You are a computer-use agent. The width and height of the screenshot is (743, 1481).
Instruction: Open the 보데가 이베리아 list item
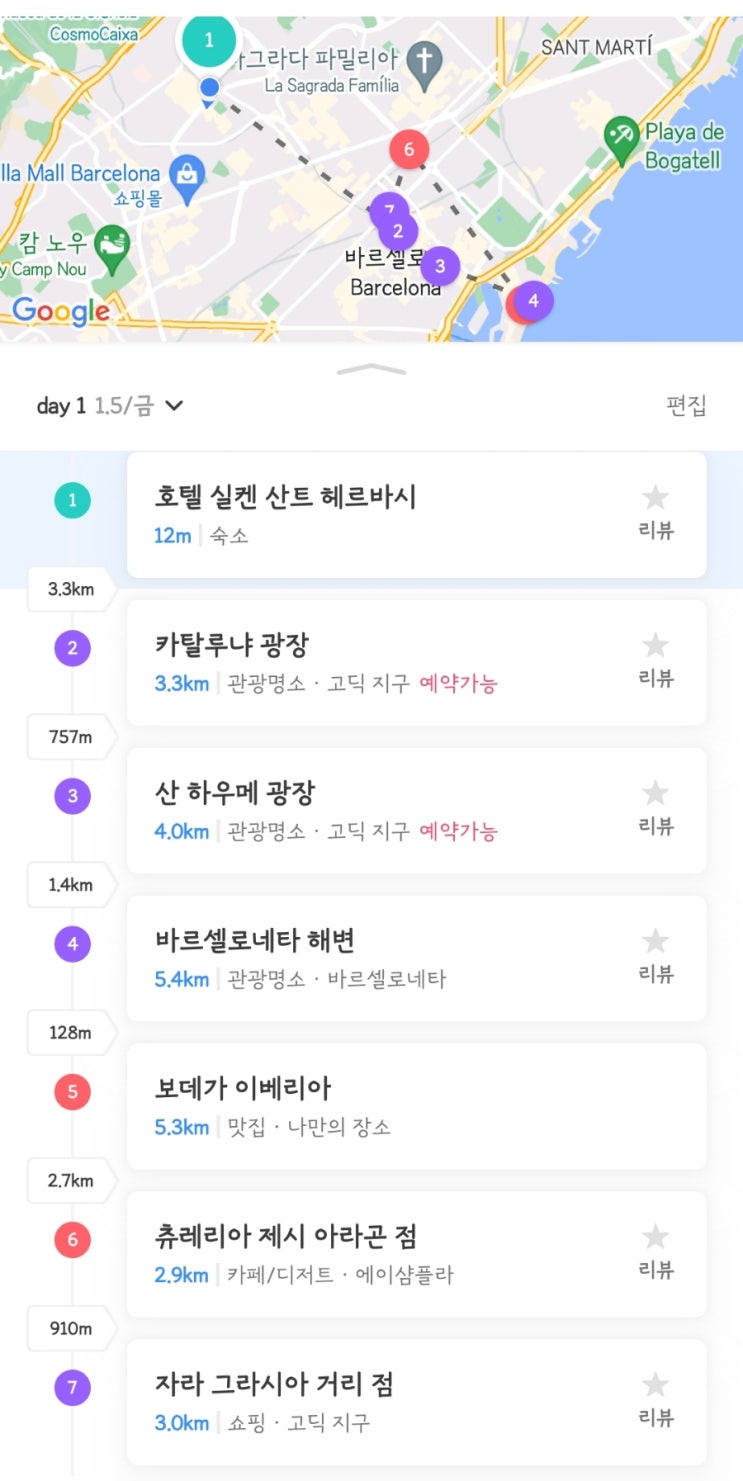pyautogui.click(x=417, y=1107)
